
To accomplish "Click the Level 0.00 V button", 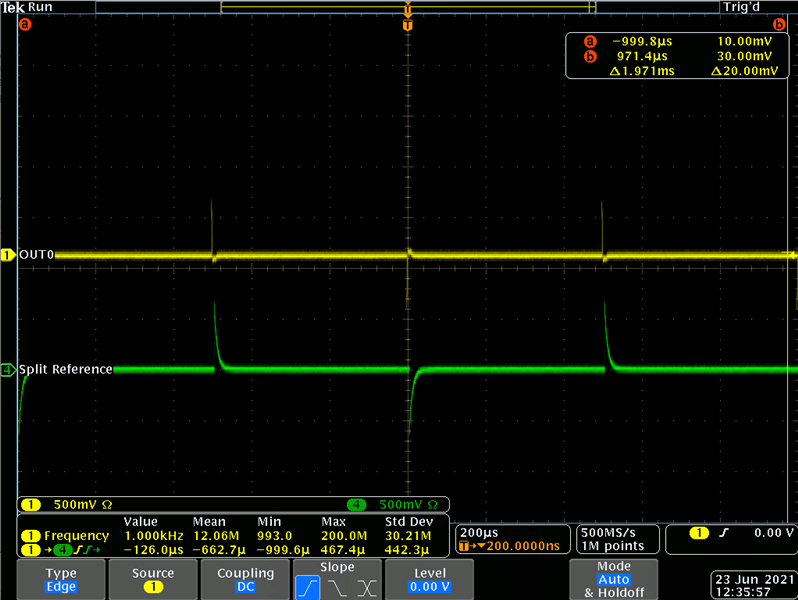I will pos(430,579).
